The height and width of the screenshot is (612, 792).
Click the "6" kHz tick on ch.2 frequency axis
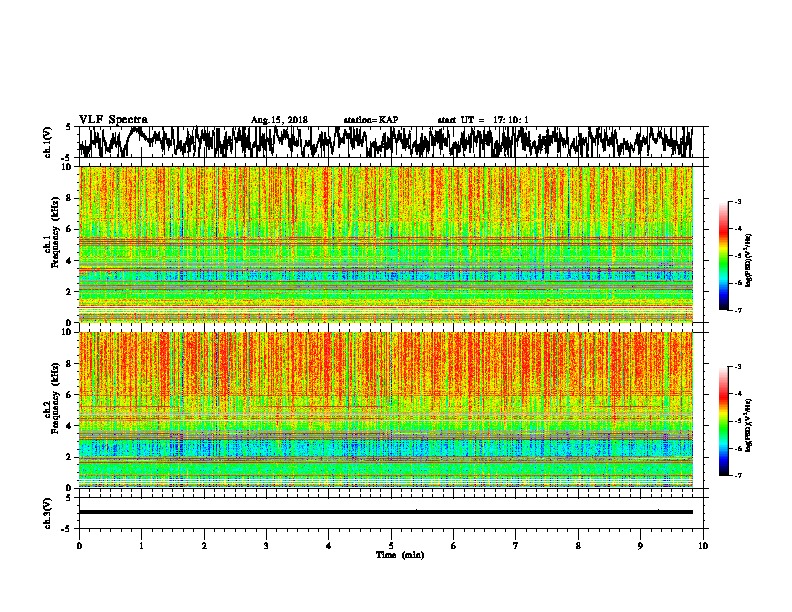pos(69,395)
